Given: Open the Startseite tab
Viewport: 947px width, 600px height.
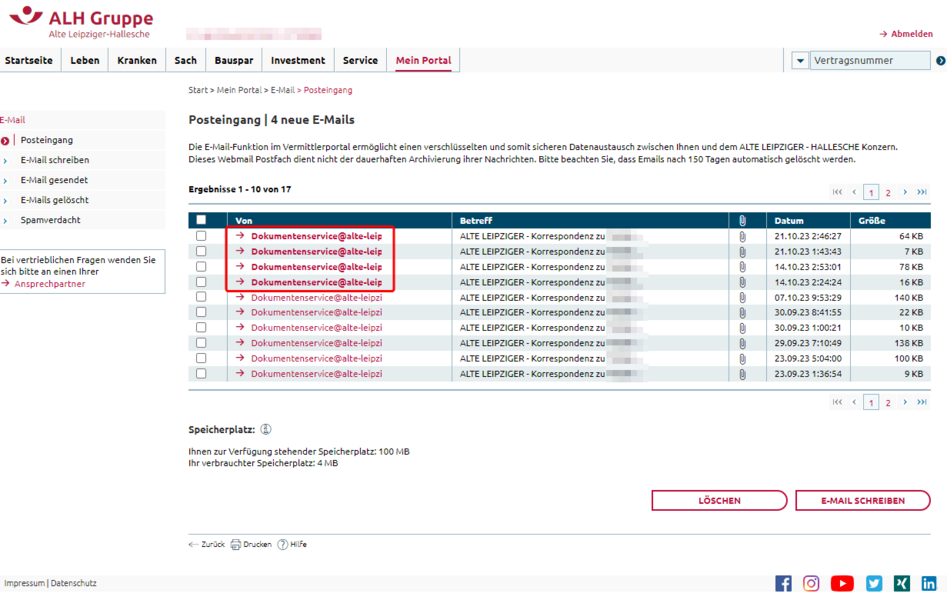Looking at the screenshot, I should coord(29,60).
